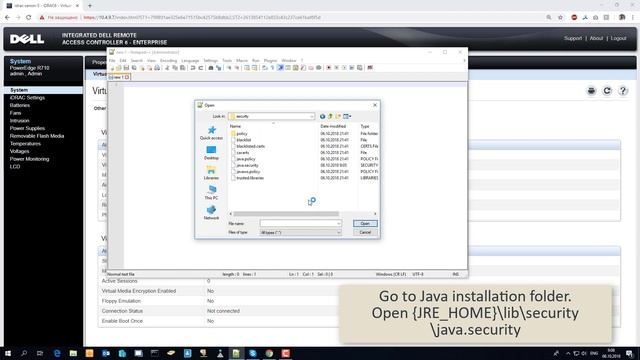
Task: Open Temperatures in iDRAC sidebar
Action: (25, 144)
